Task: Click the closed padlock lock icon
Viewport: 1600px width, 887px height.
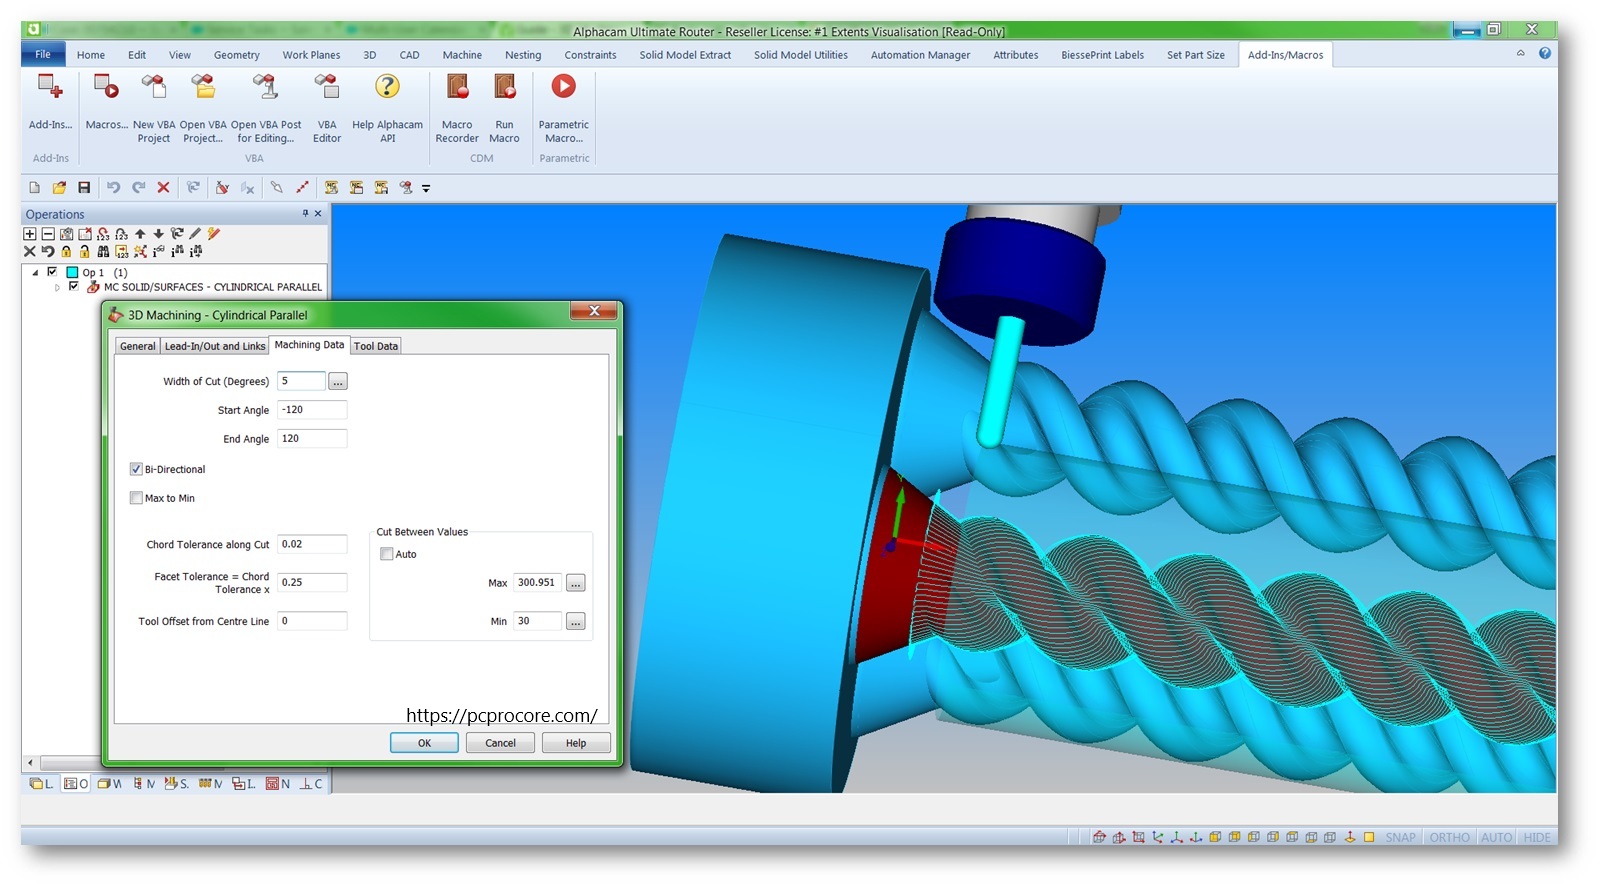Action: click(66, 252)
